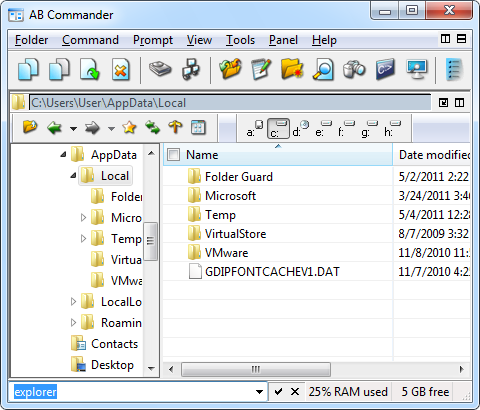This screenshot has height=410, width=480.
Task: Open the command prompt icon
Action: click(385, 69)
